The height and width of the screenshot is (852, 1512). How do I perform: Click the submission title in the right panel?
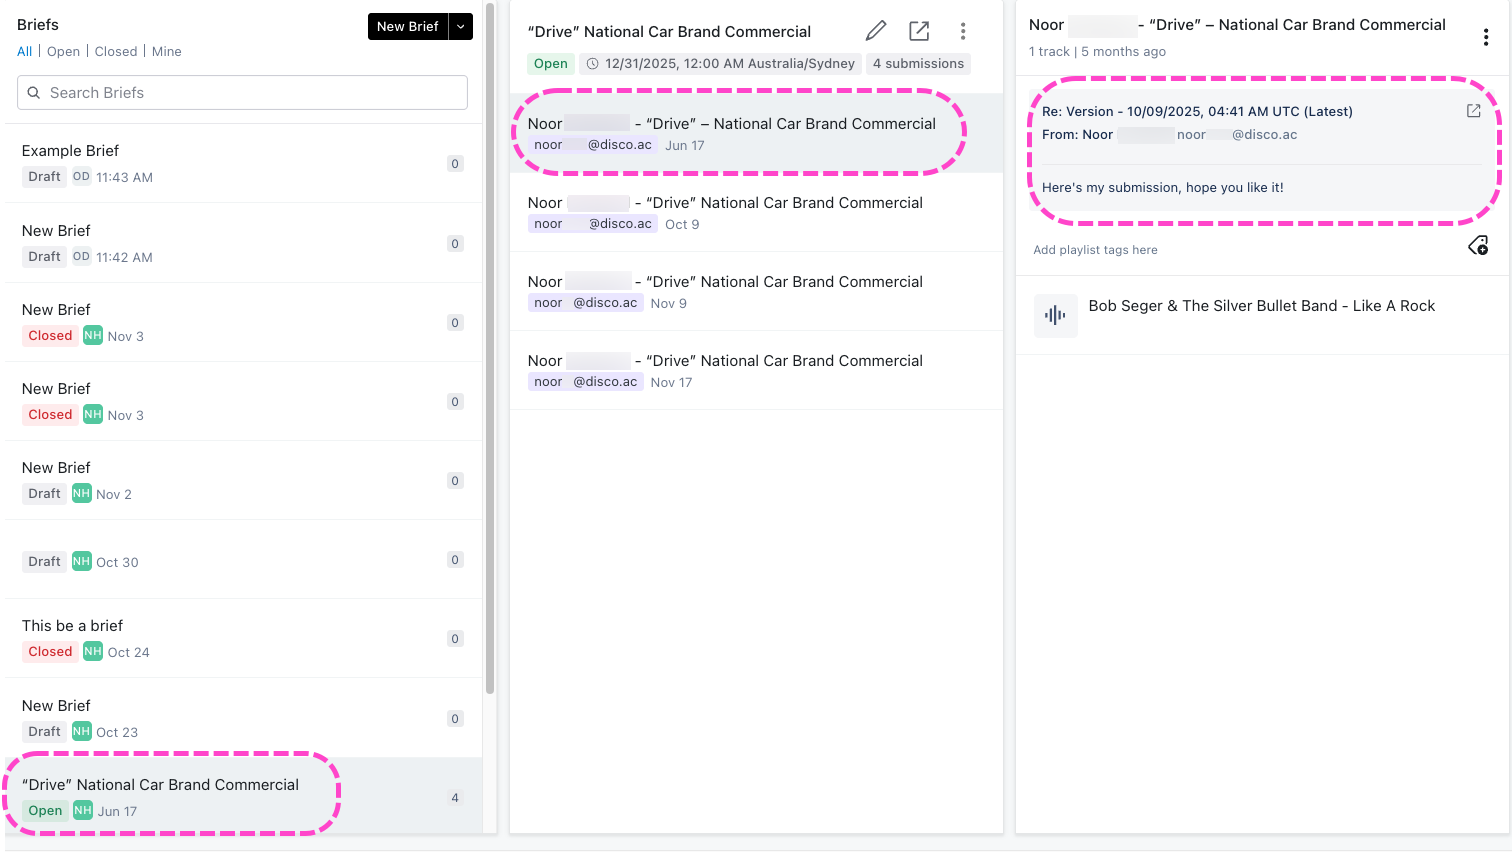coord(1237,25)
